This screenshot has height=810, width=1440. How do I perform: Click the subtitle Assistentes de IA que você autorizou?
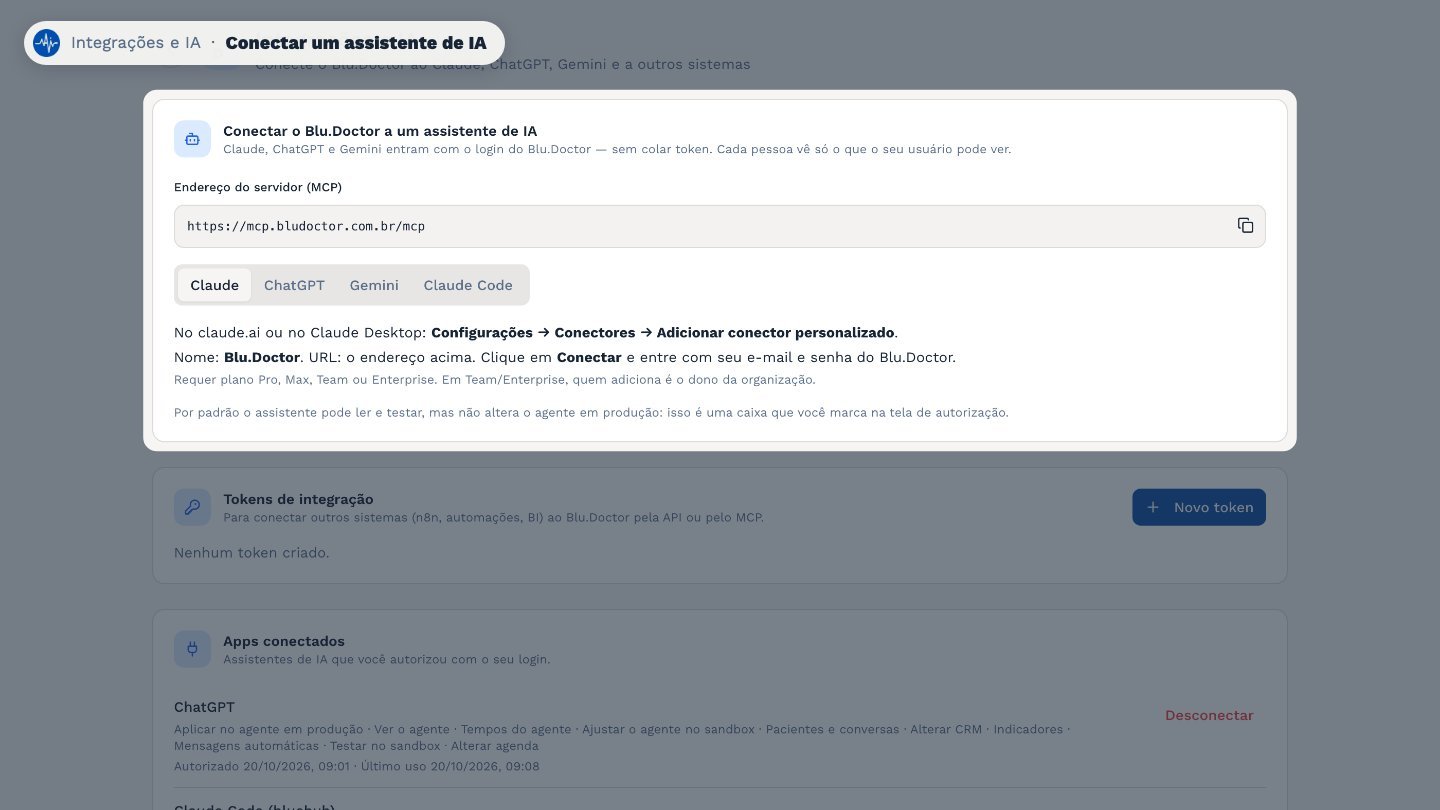pos(386,659)
